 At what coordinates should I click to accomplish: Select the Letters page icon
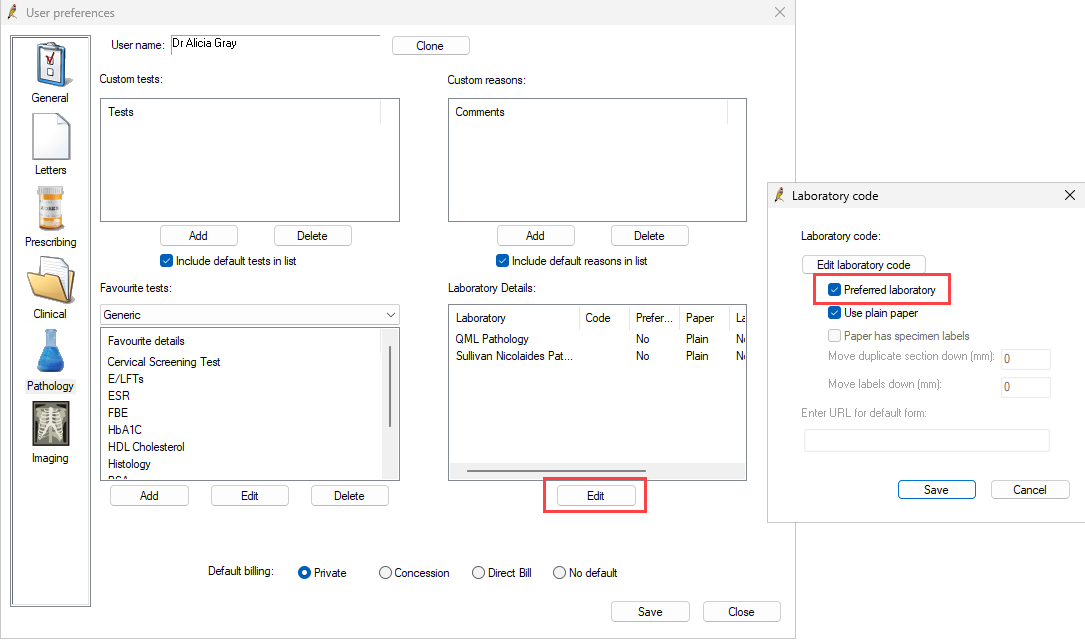[x=50, y=138]
